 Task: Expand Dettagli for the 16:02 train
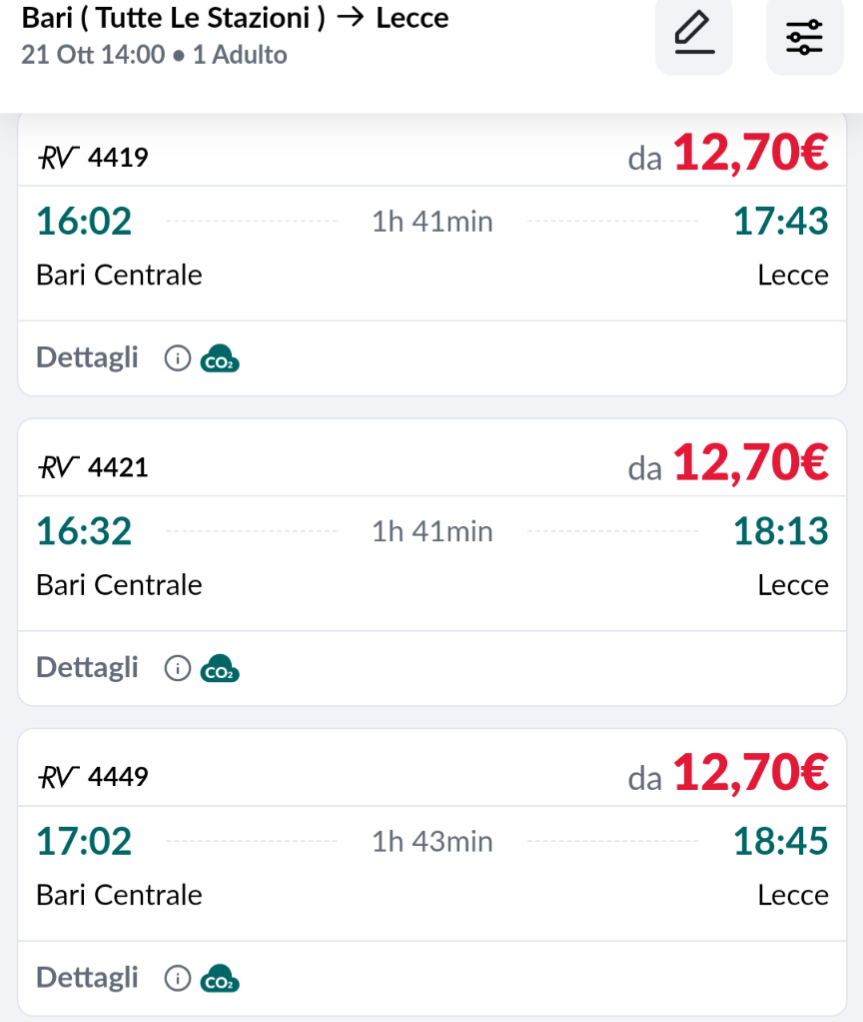[87, 358]
